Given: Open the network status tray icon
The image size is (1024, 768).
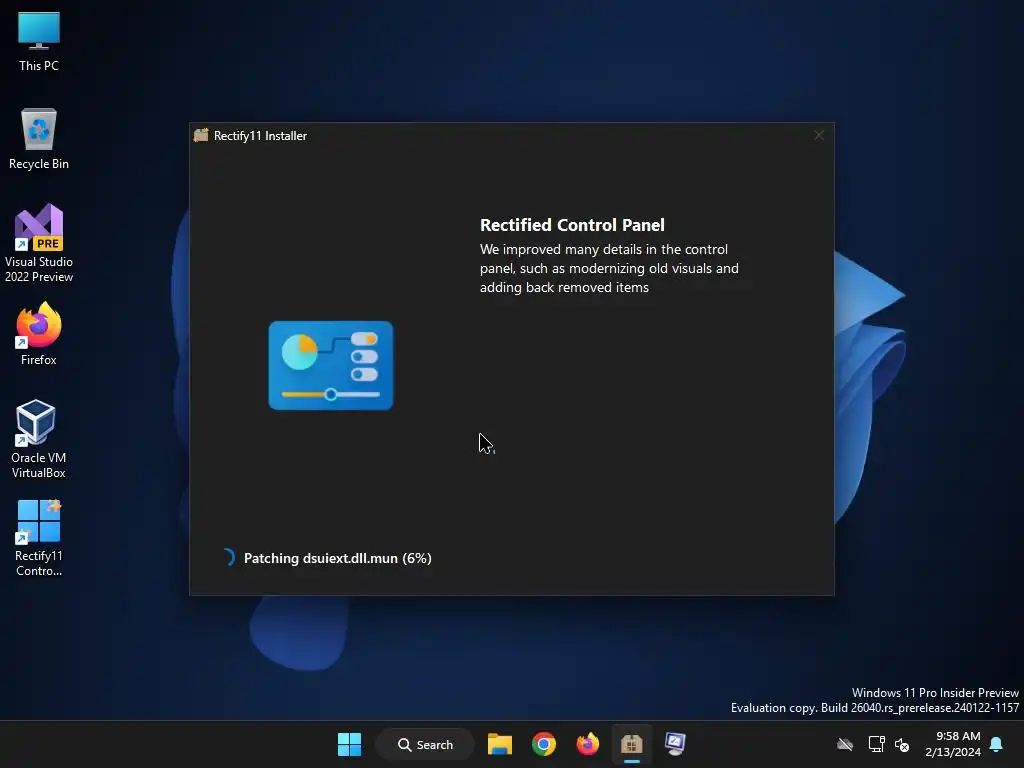Looking at the screenshot, I should coord(876,744).
